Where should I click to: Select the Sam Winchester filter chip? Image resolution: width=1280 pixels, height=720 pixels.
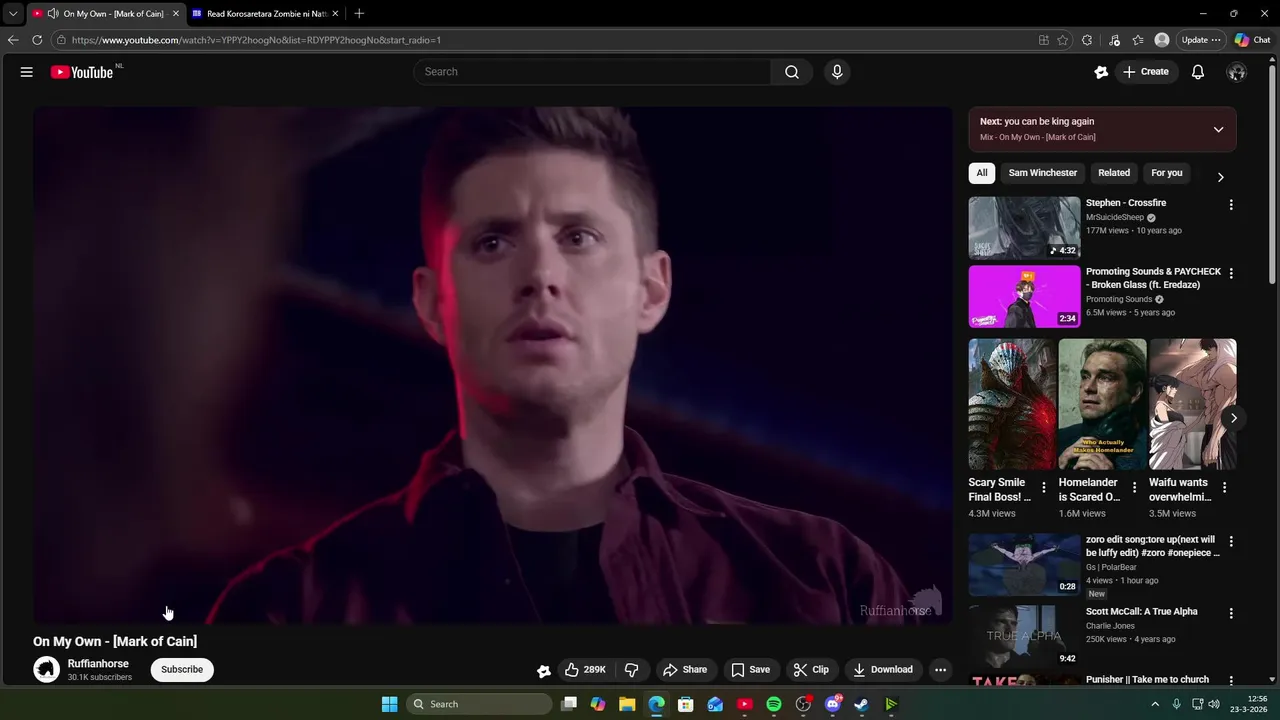click(1043, 173)
